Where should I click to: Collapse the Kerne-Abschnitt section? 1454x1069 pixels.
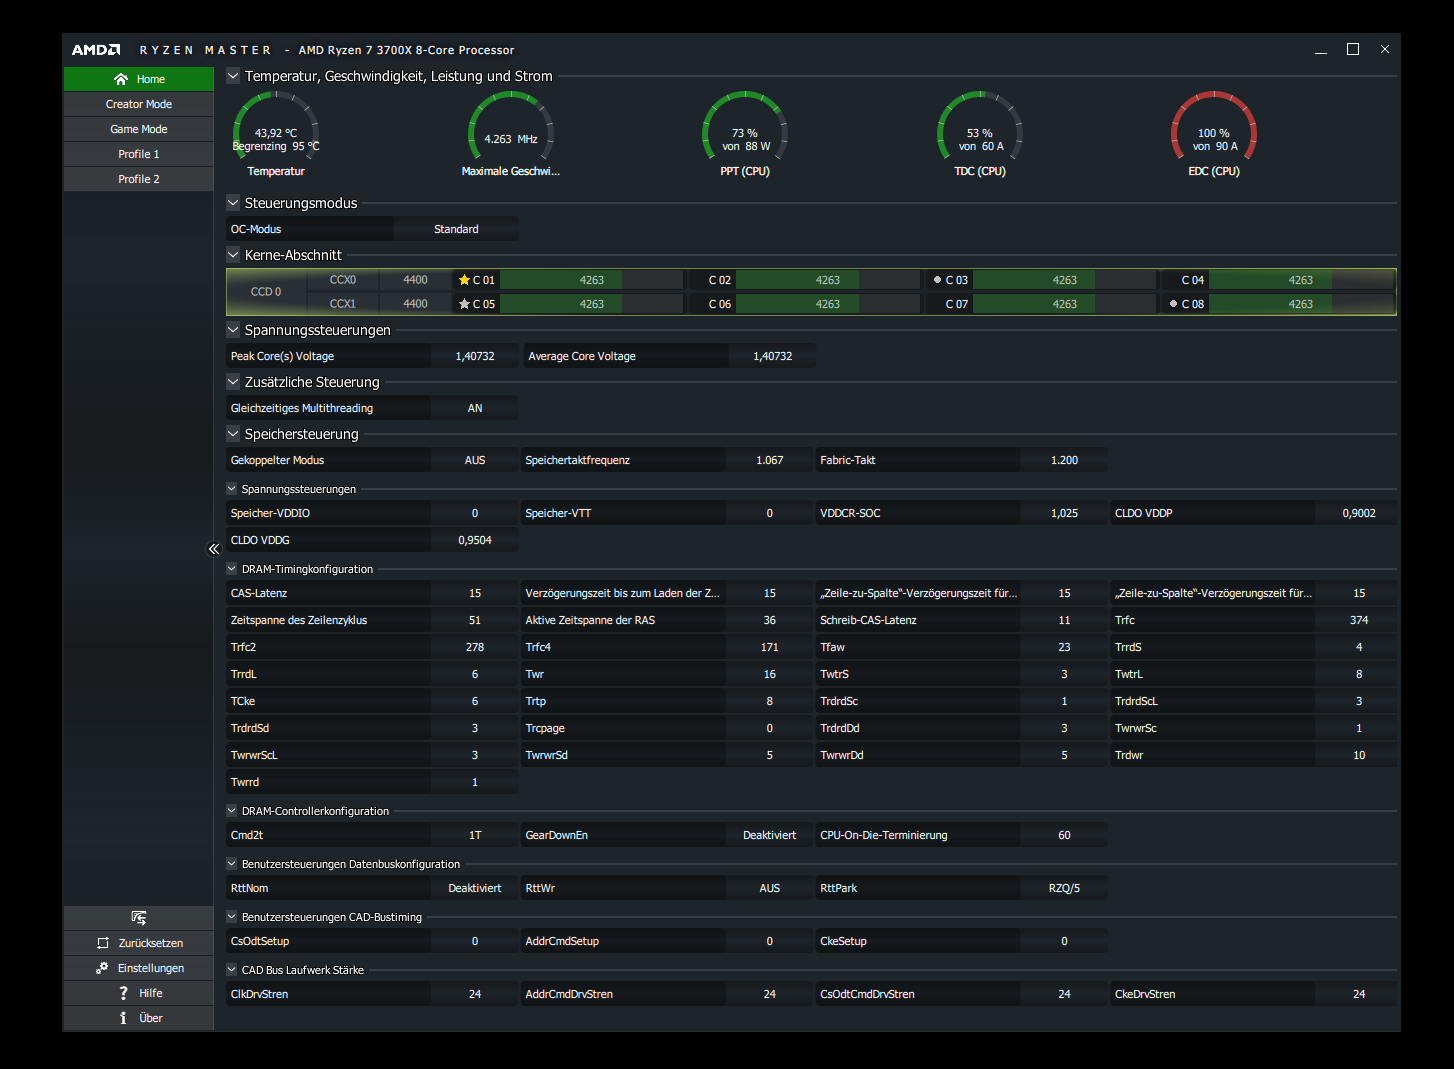tap(233, 255)
